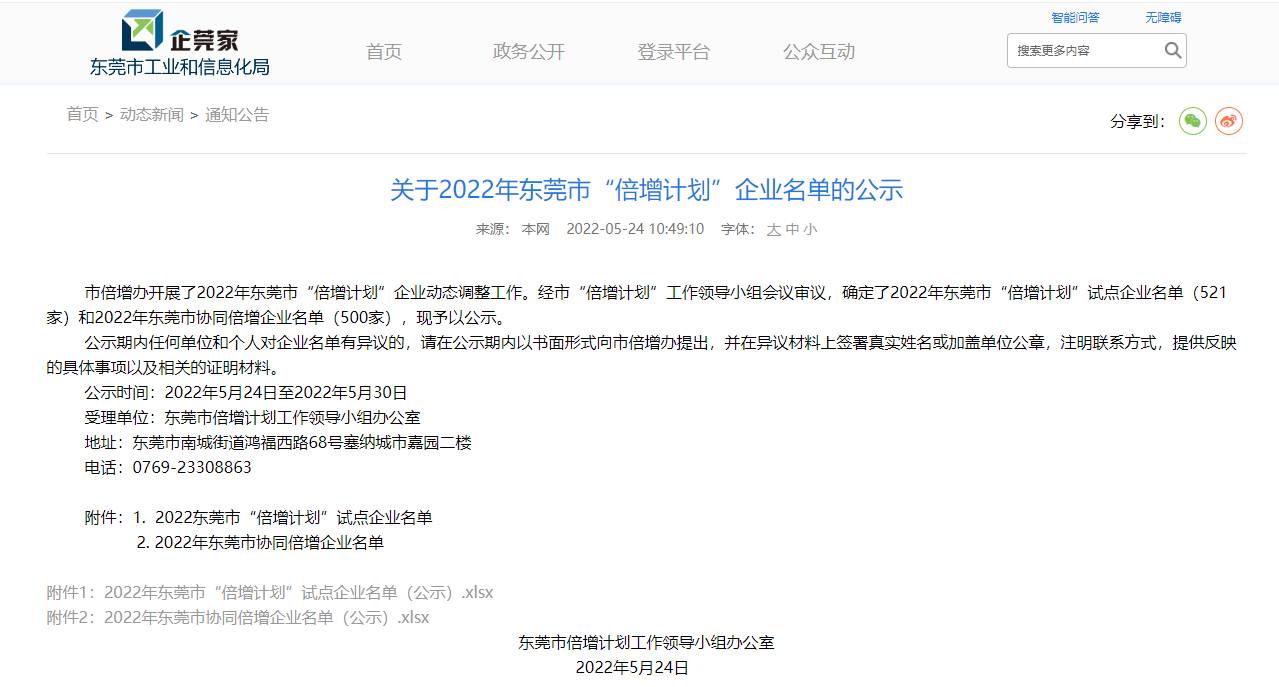Image resolution: width=1279 pixels, height=687 pixels.
Task: Click the Weibo share icon
Action: (x=1228, y=121)
